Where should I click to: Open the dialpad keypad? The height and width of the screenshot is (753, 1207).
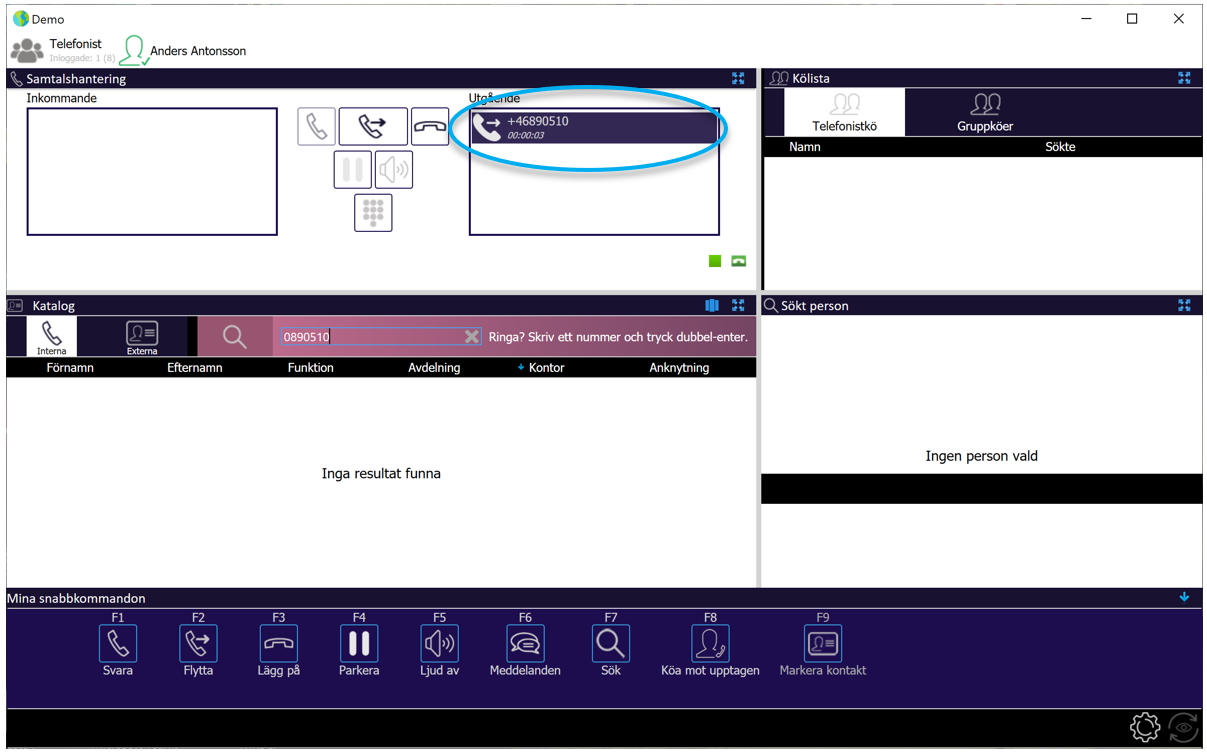(x=373, y=212)
